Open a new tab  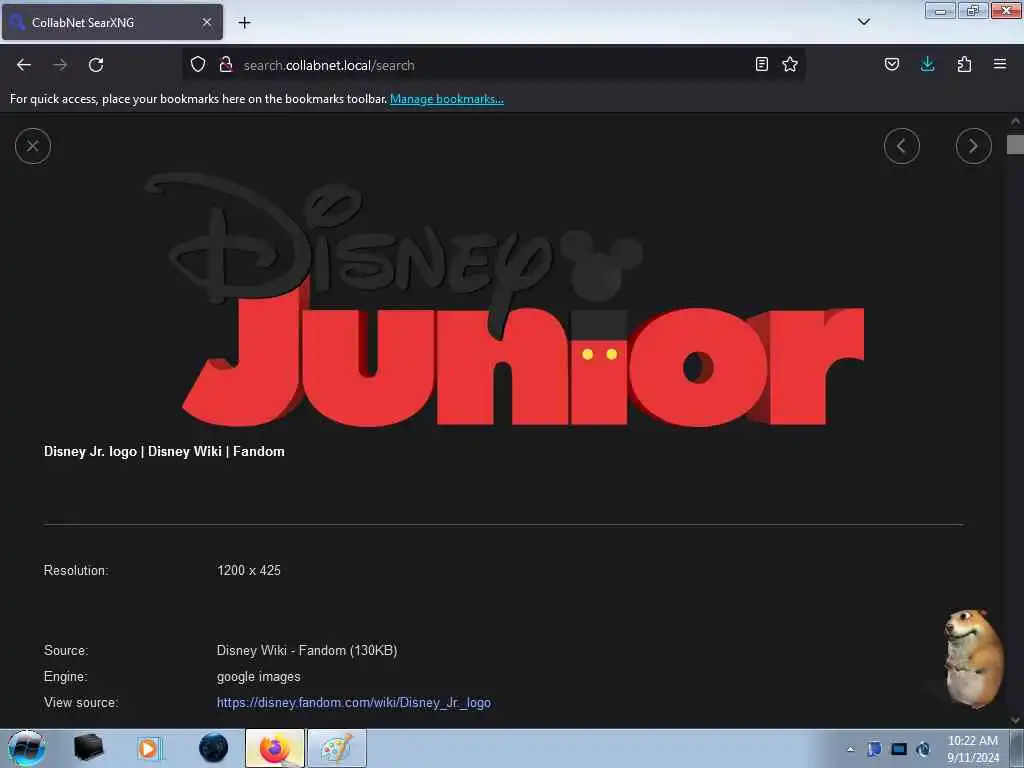(244, 23)
